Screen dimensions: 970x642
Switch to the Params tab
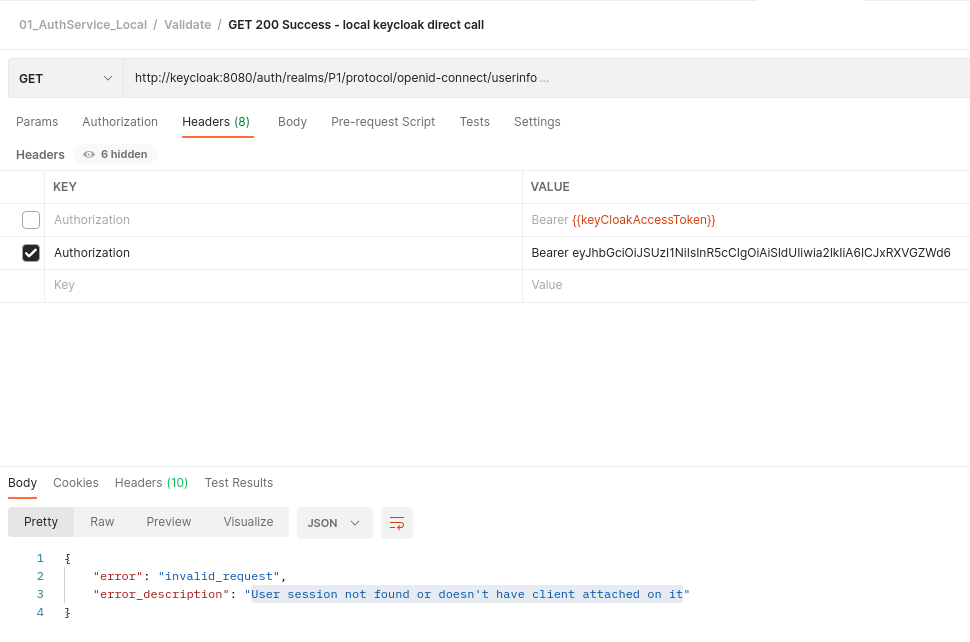(x=37, y=121)
